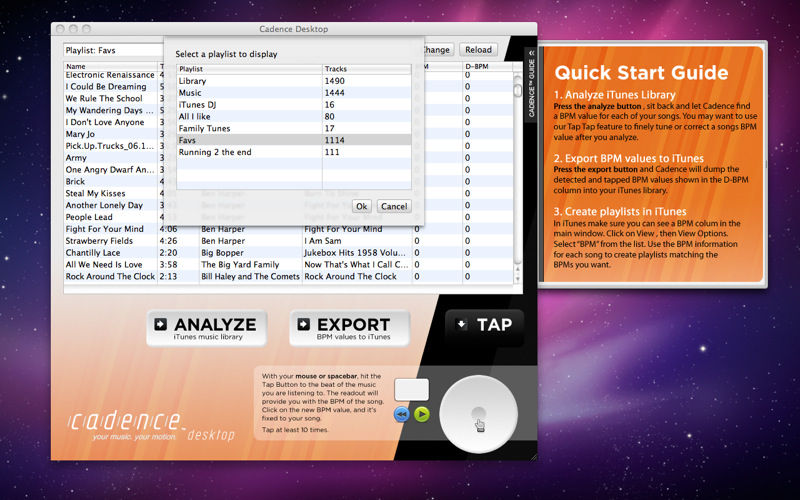This screenshot has height=500, width=800.
Task: Click artist Bill Haley and The Comets
Action: [251, 276]
